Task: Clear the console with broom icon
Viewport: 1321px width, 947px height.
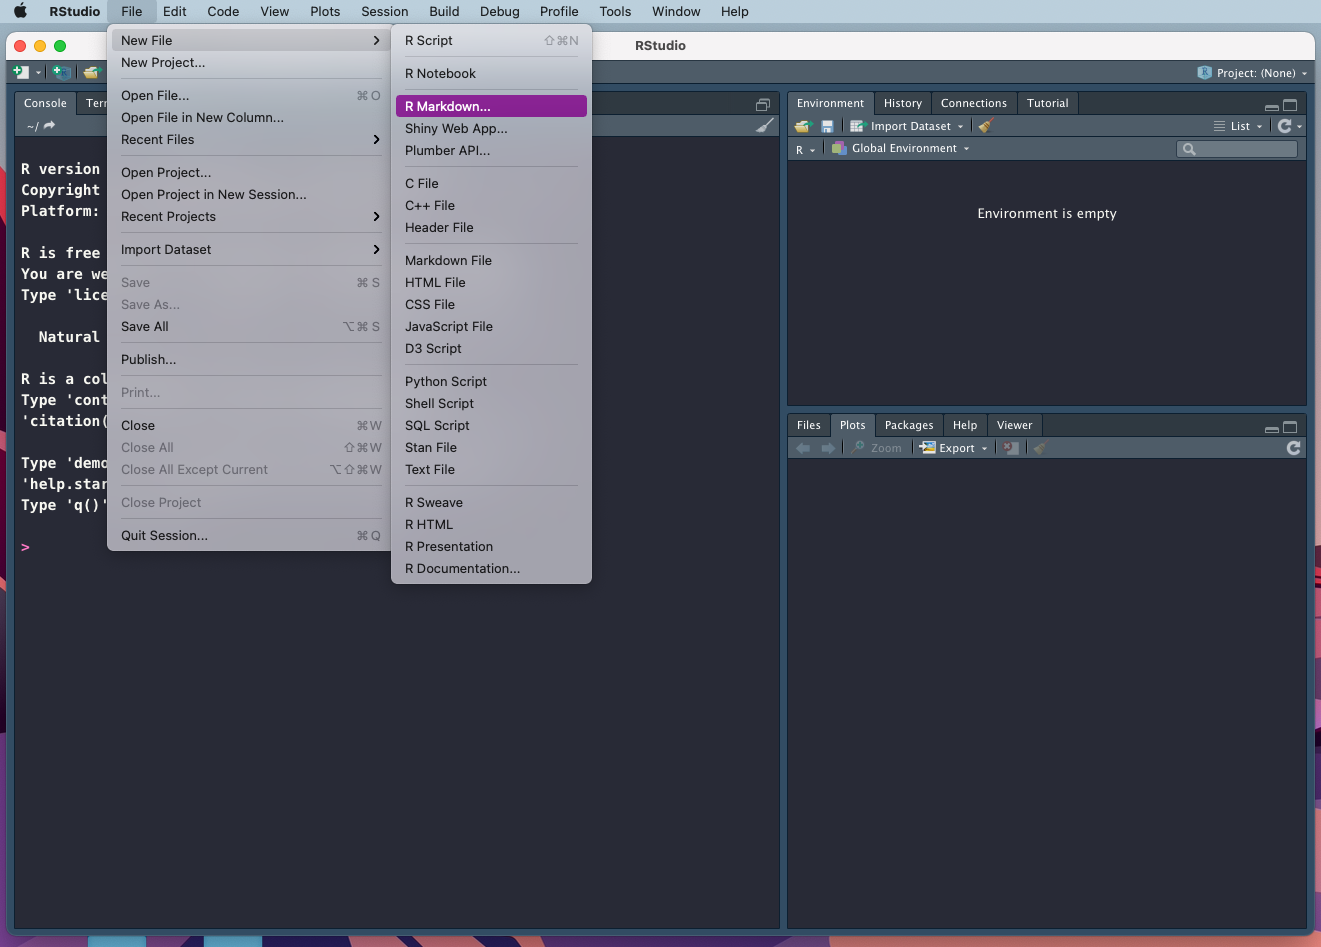Action: click(764, 126)
